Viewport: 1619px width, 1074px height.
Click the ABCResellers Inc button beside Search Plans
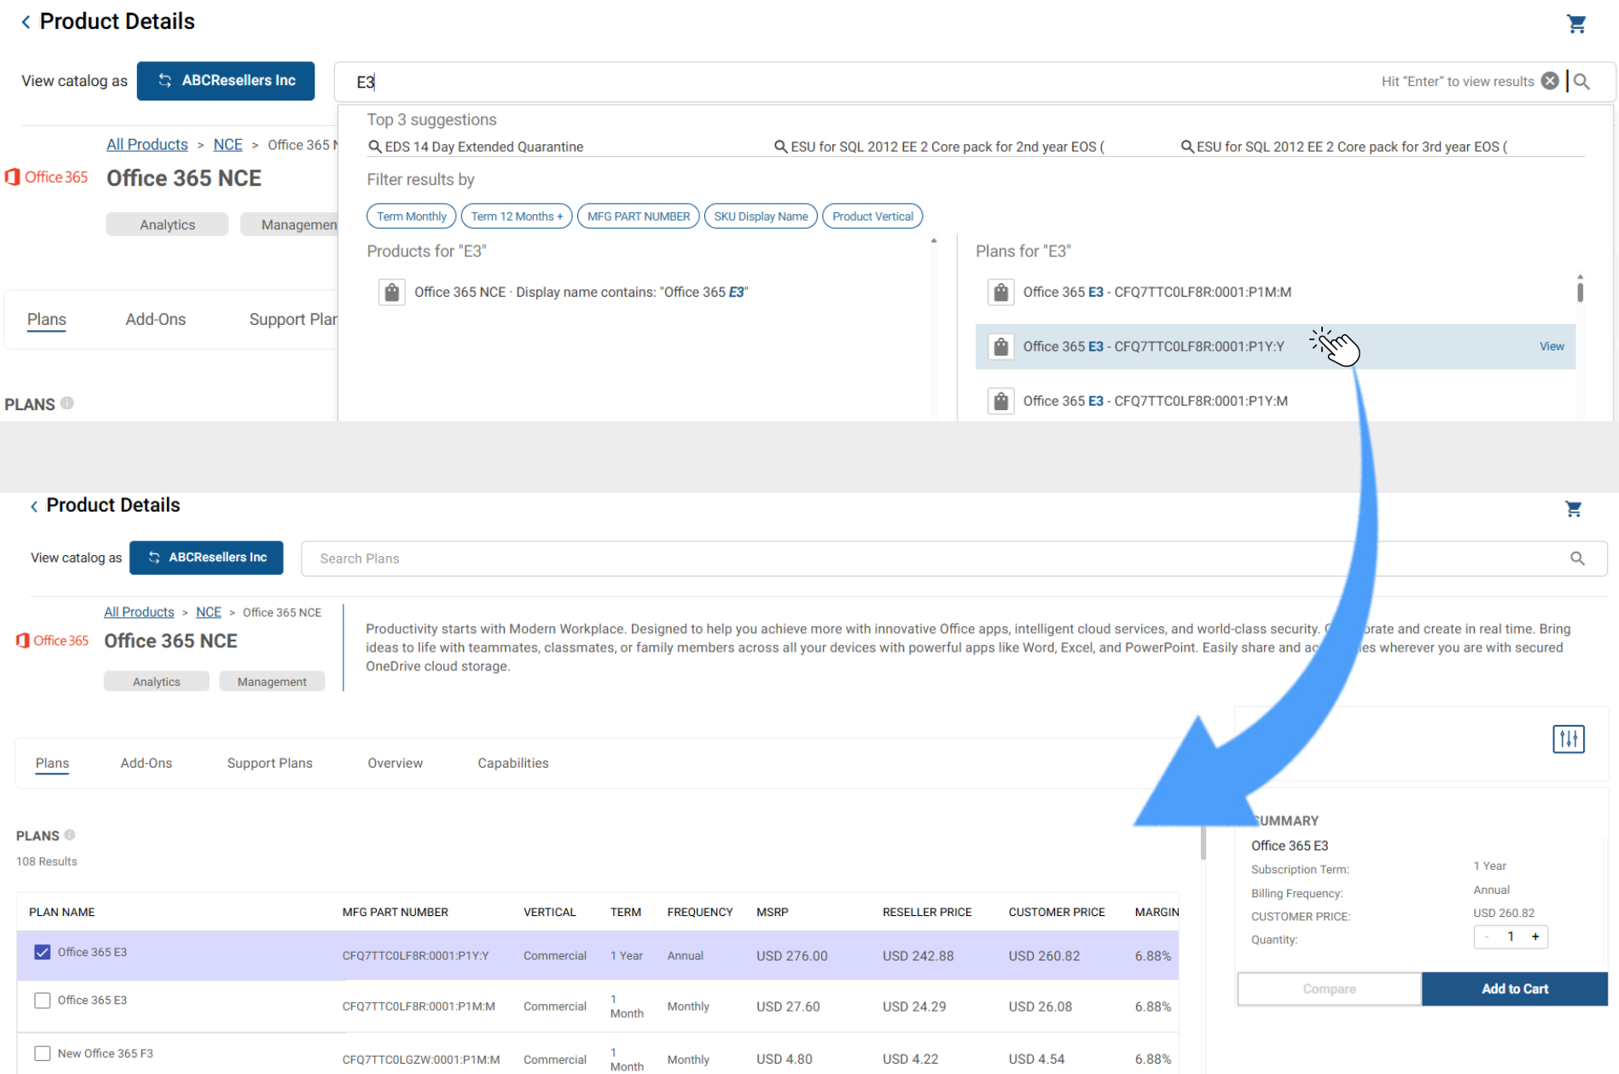[x=206, y=558]
